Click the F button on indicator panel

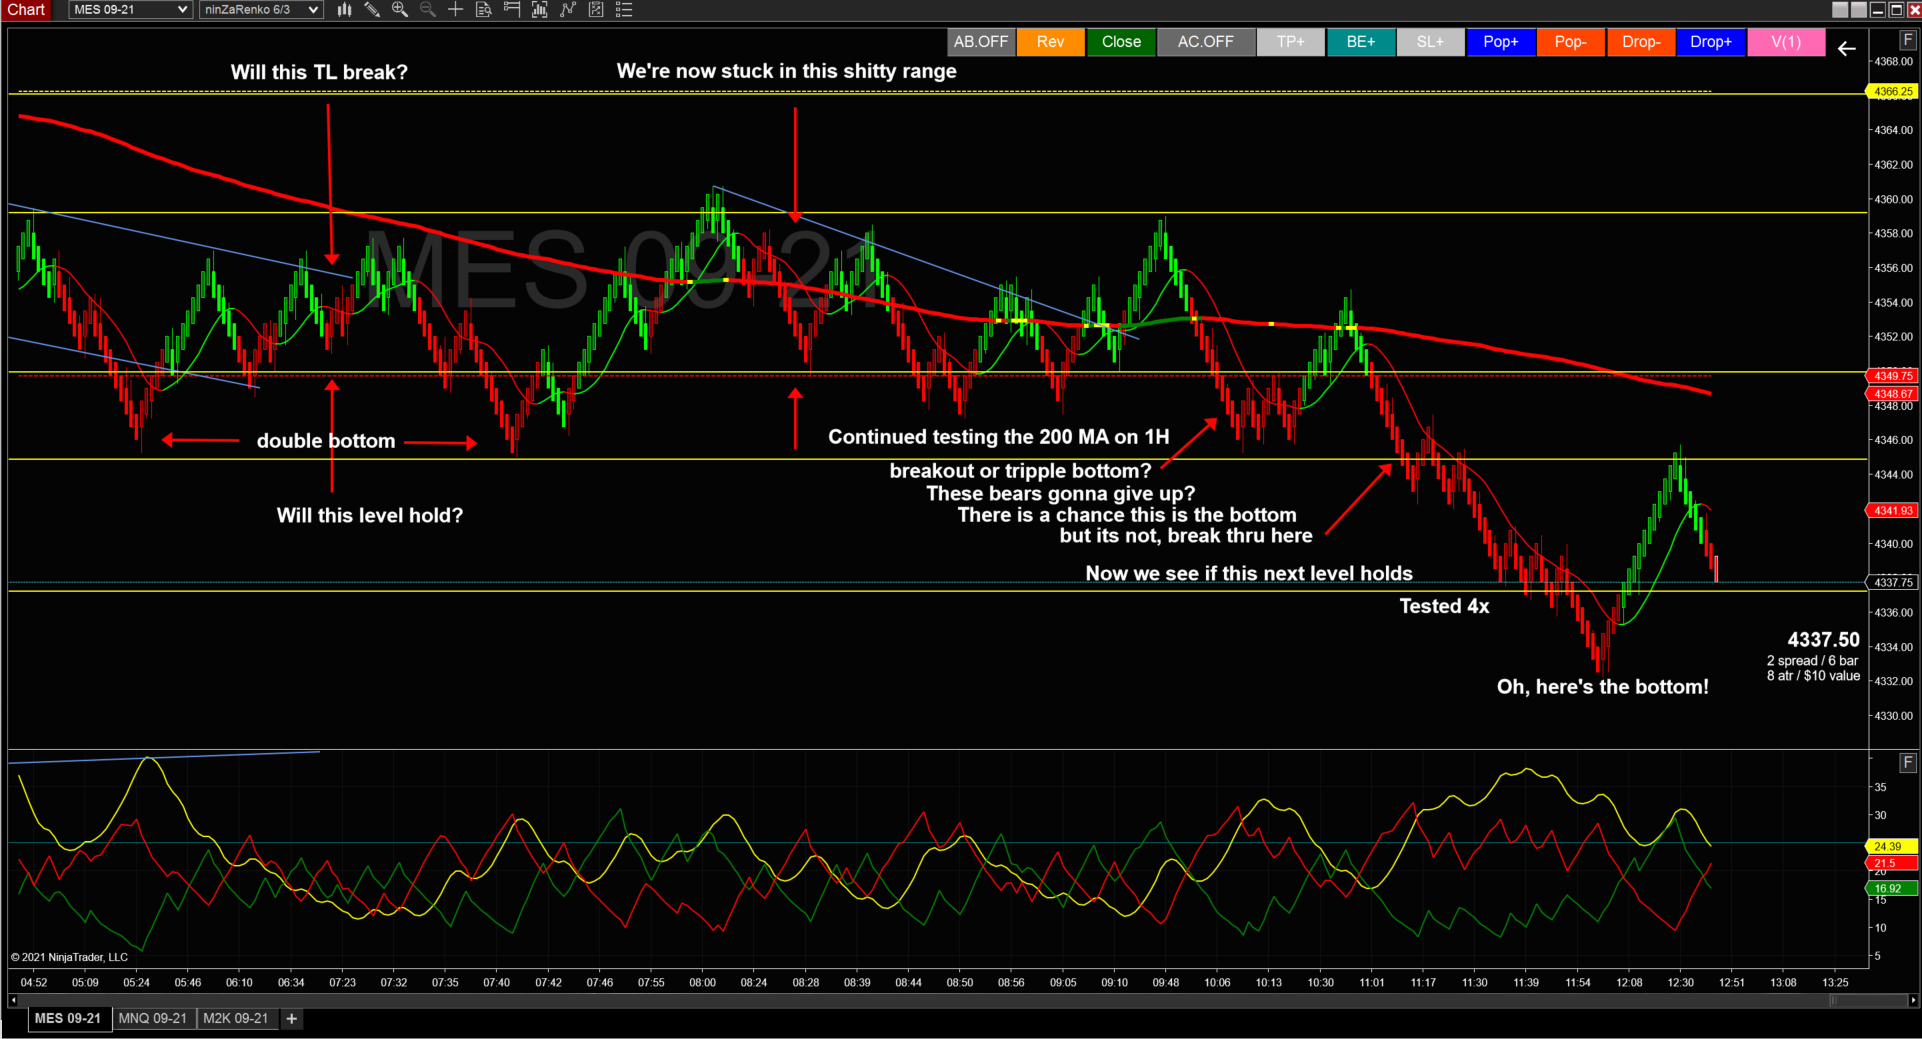pos(1908,763)
